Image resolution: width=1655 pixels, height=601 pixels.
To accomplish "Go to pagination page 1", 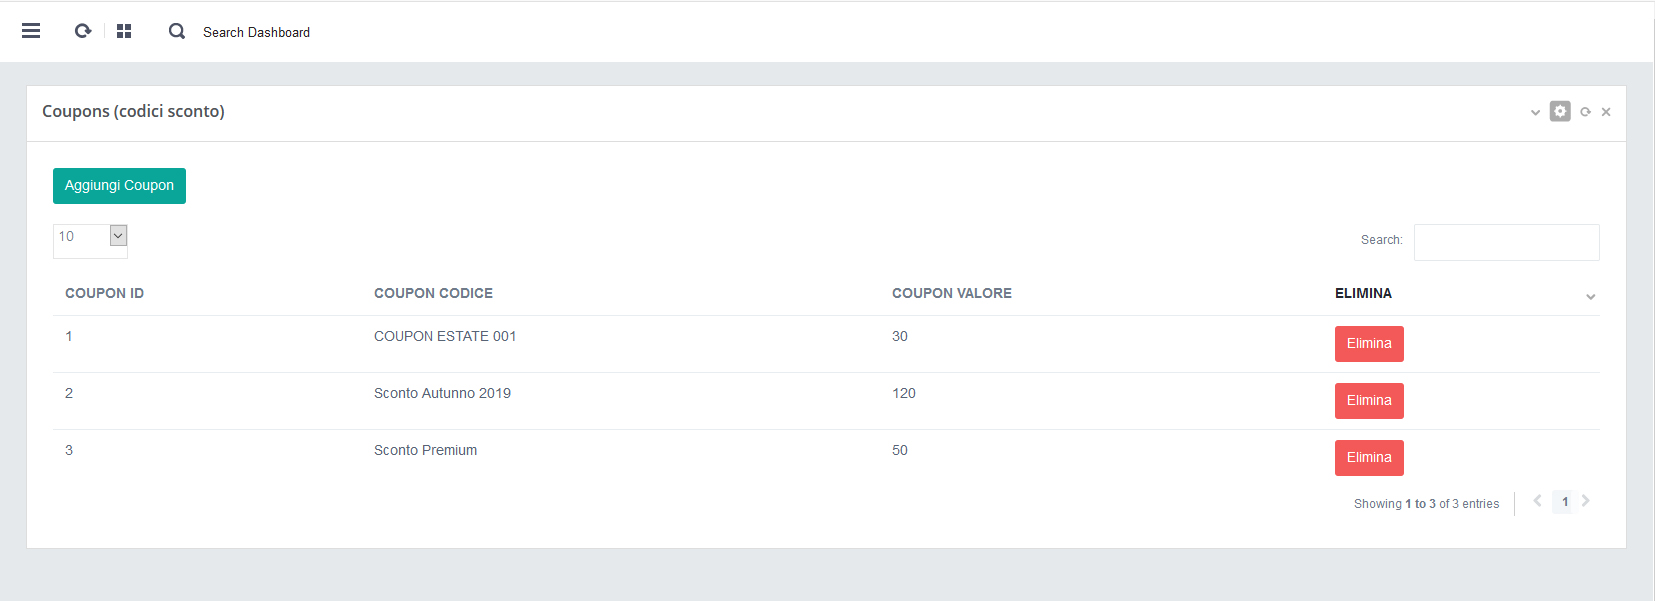I will (x=1564, y=502).
